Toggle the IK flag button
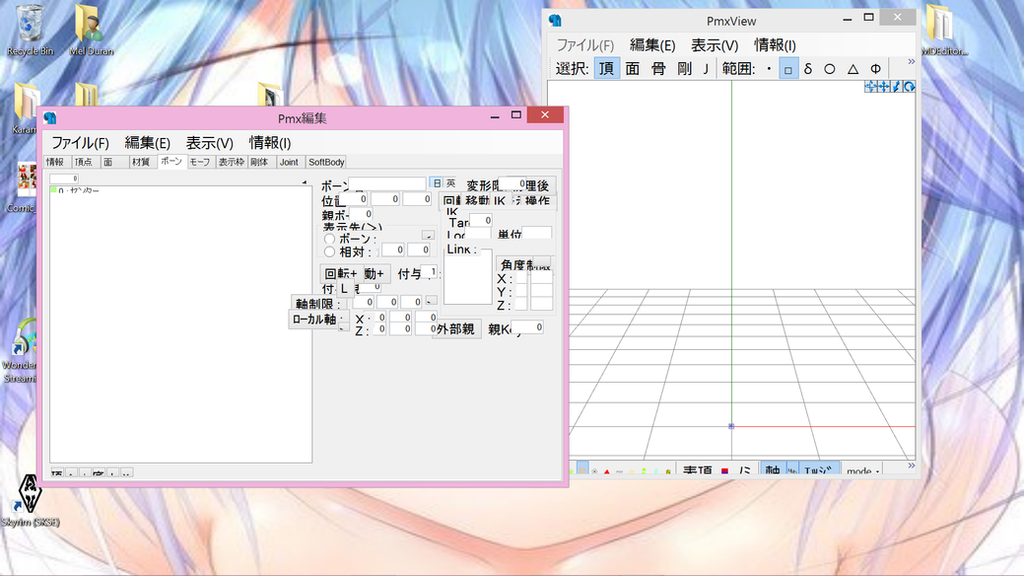 500,201
